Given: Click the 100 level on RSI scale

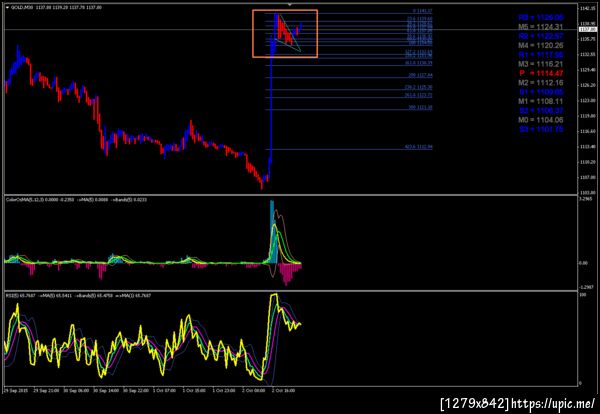Looking at the screenshot, I should pos(583,295).
